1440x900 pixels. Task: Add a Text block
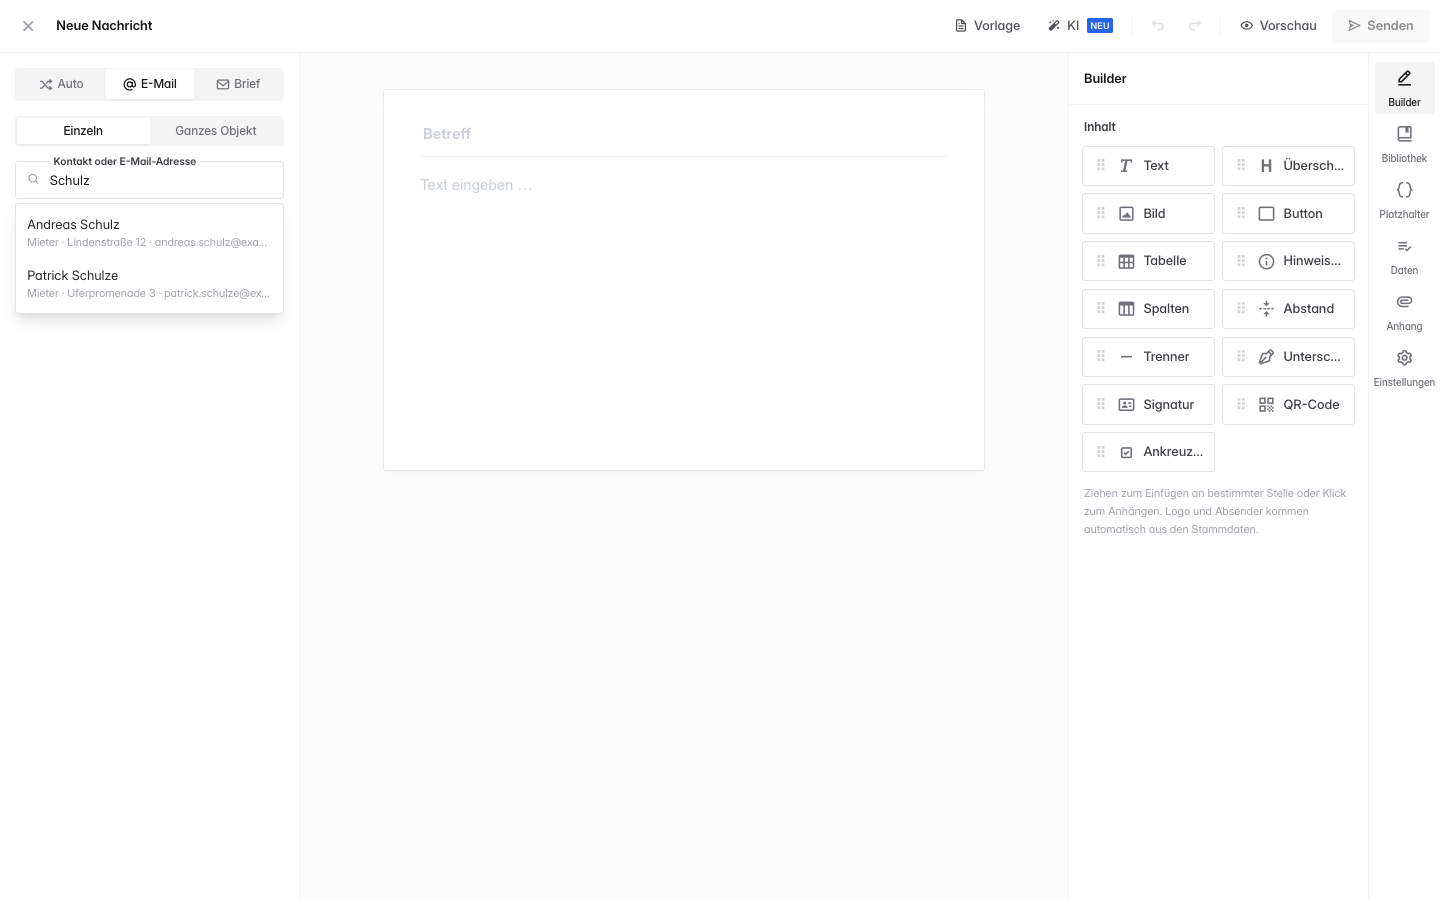[x=1148, y=166]
